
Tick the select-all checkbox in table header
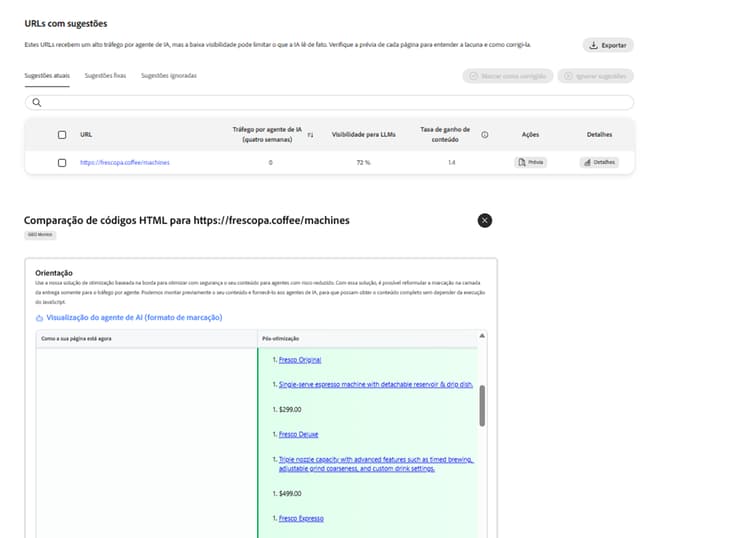click(62, 135)
